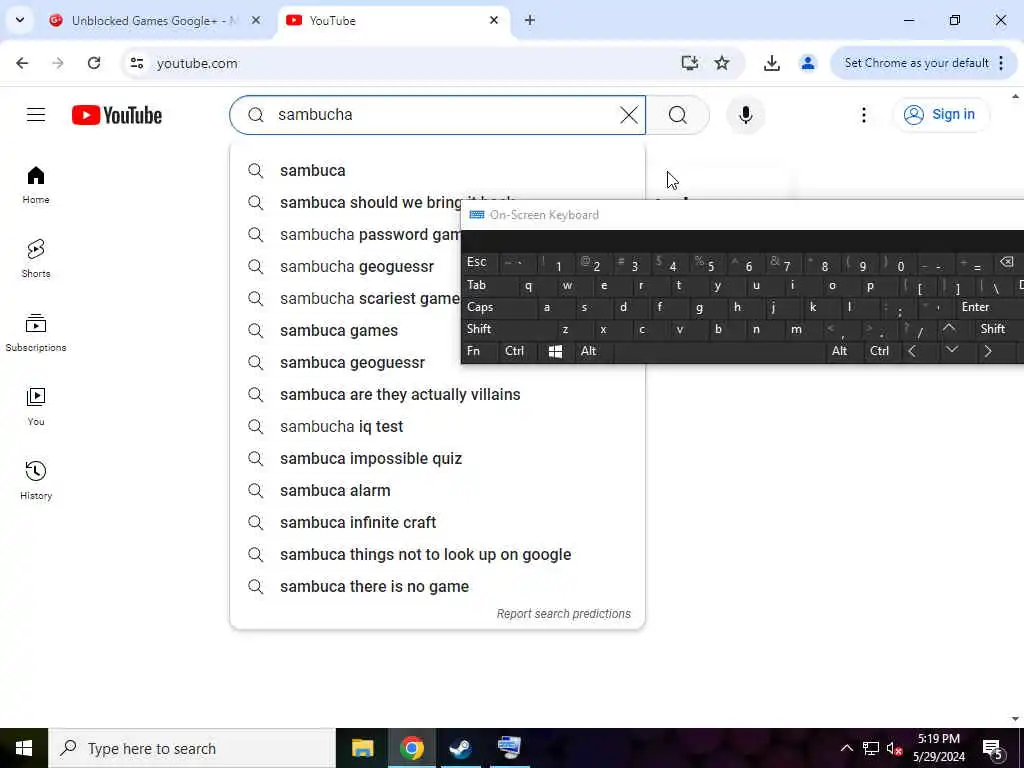1024x768 pixels.
Task: Open History in the sidebar
Action: pyautogui.click(x=36, y=481)
